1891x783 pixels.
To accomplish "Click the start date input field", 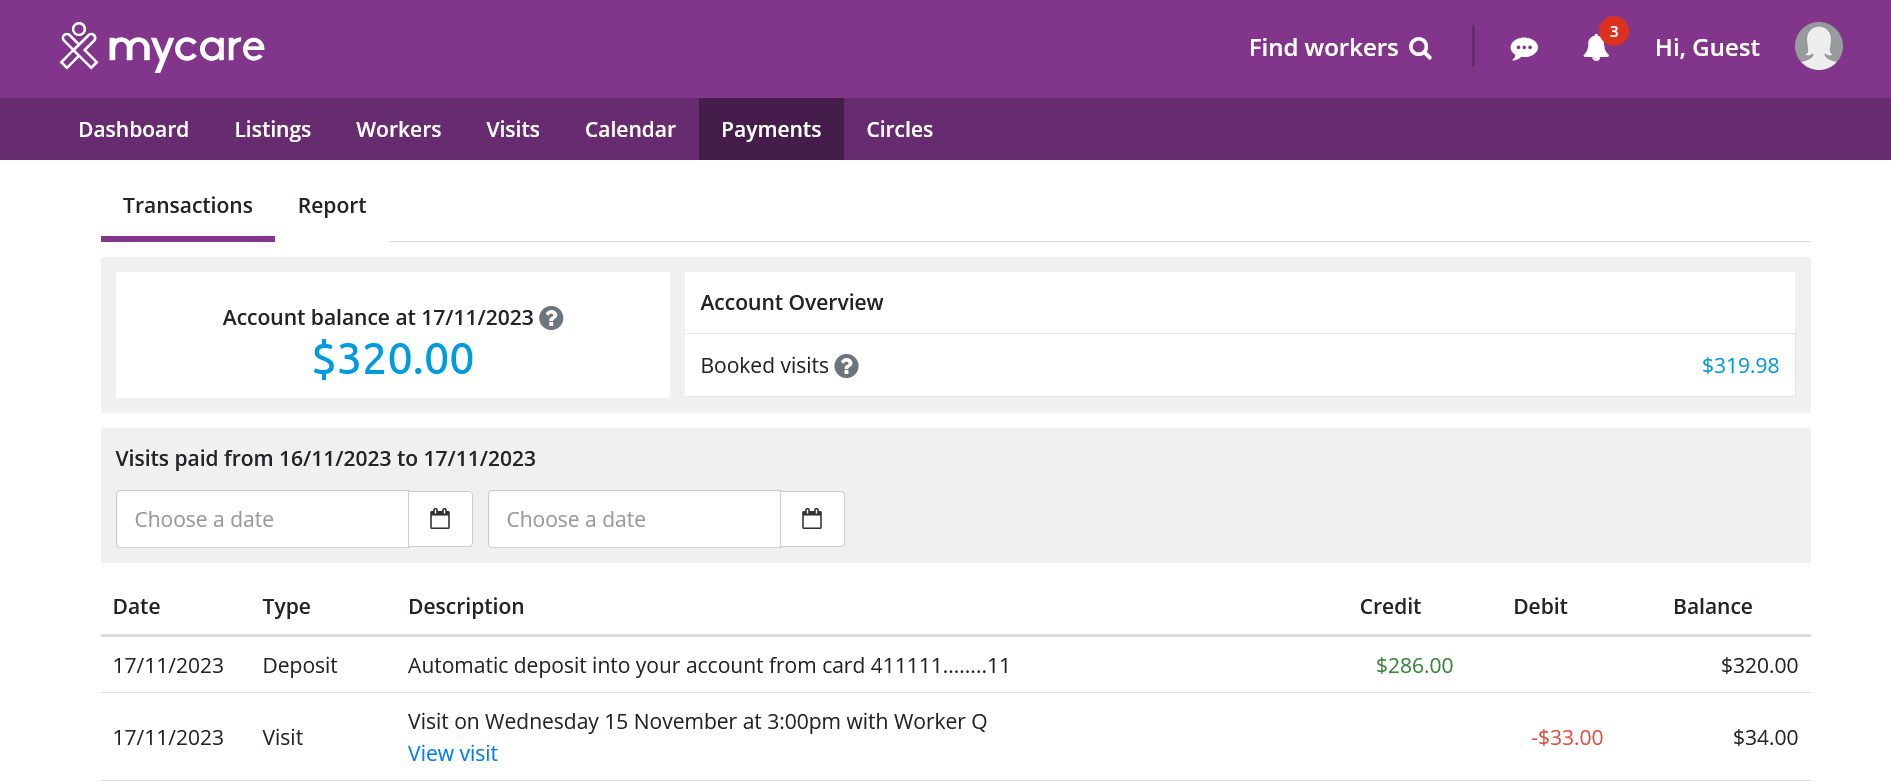I will (262, 519).
